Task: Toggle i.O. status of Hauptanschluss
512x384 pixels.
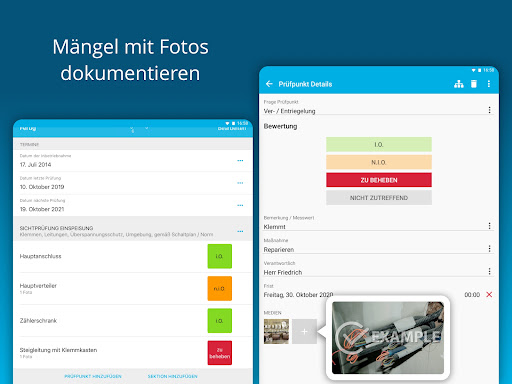Action: click(x=220, y=256)
